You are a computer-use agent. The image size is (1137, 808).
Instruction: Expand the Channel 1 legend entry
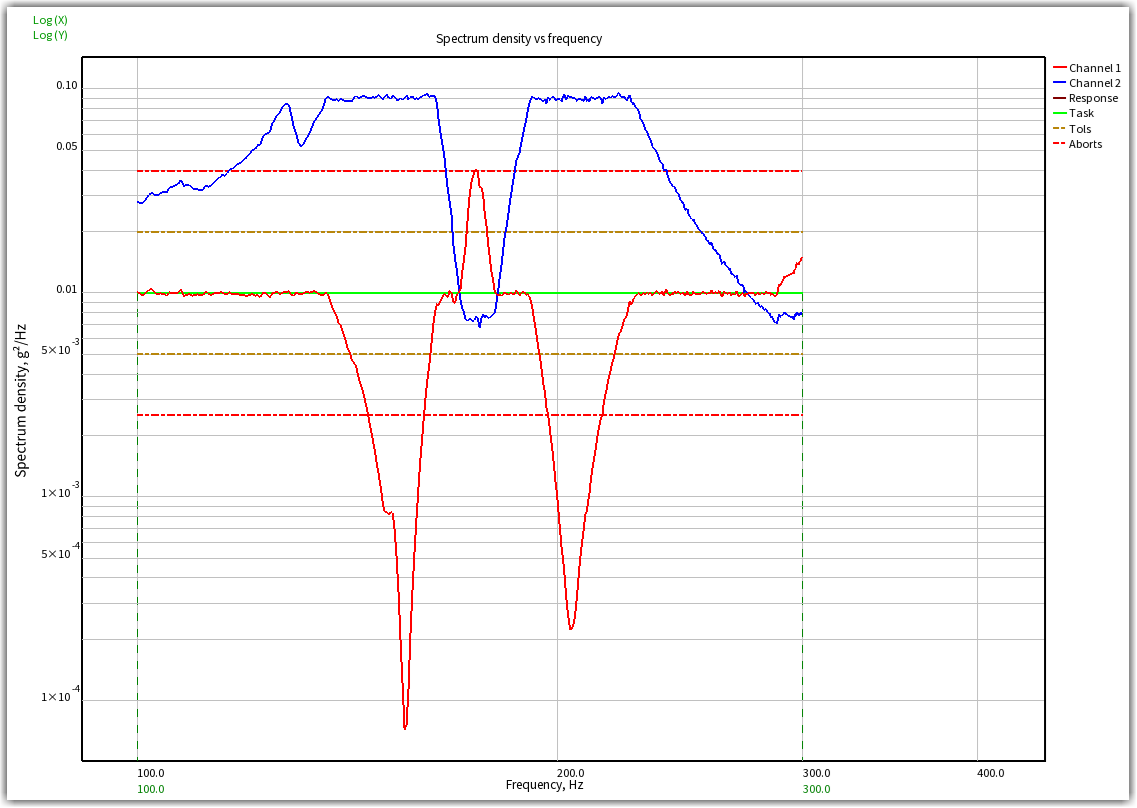pyautogui.click(x=1095, y=68)
